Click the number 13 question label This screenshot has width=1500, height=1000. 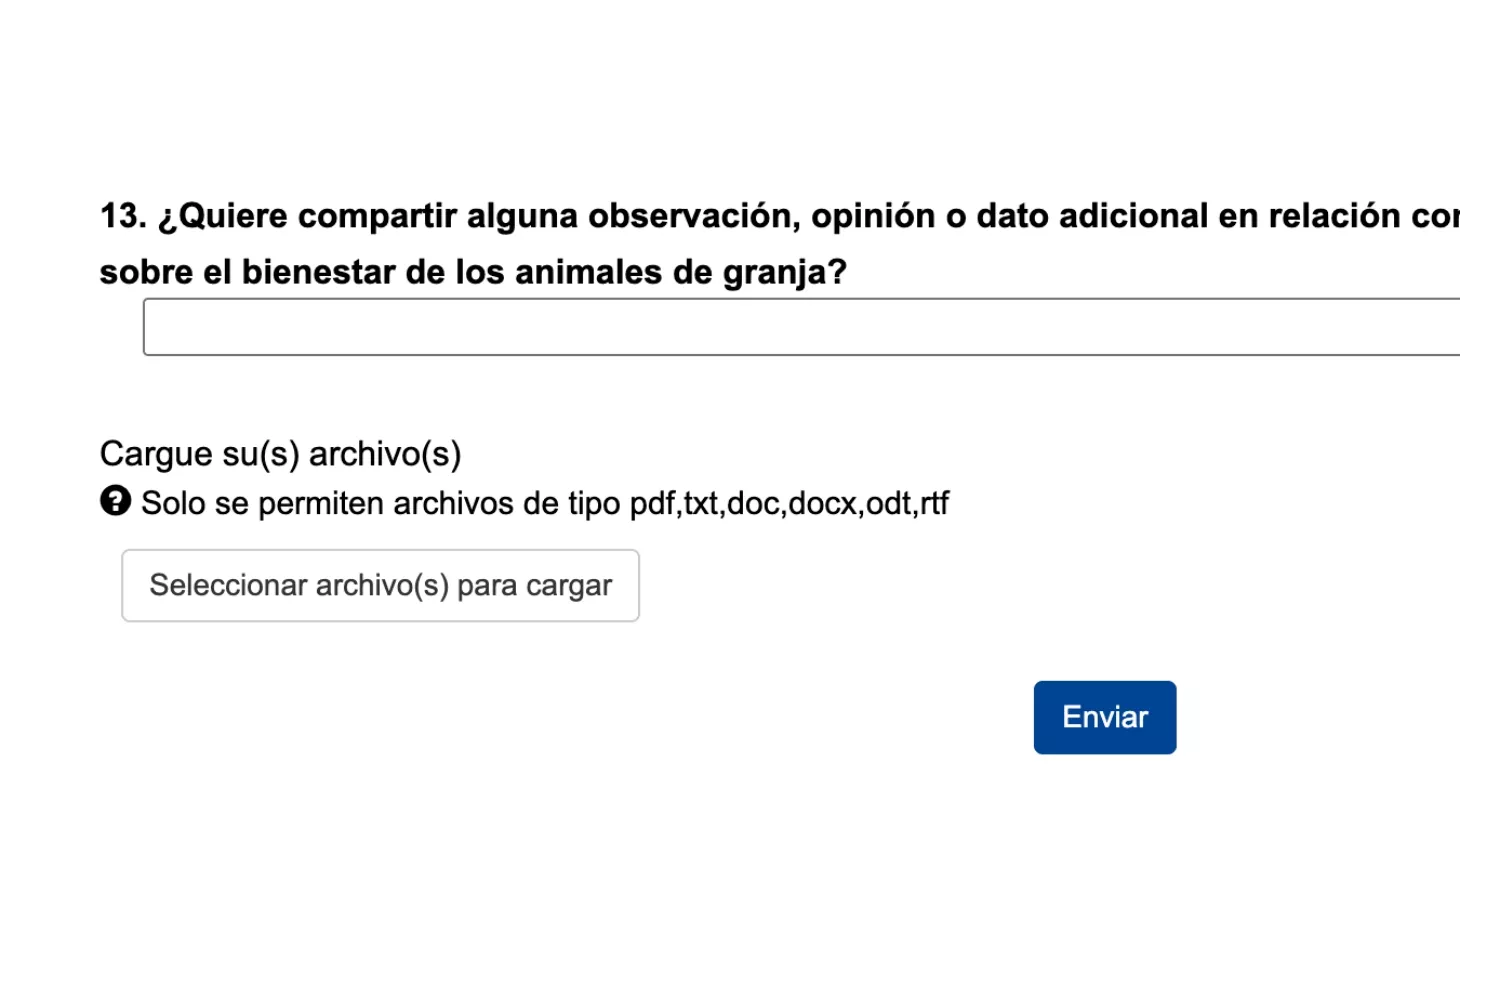(123, 216)
